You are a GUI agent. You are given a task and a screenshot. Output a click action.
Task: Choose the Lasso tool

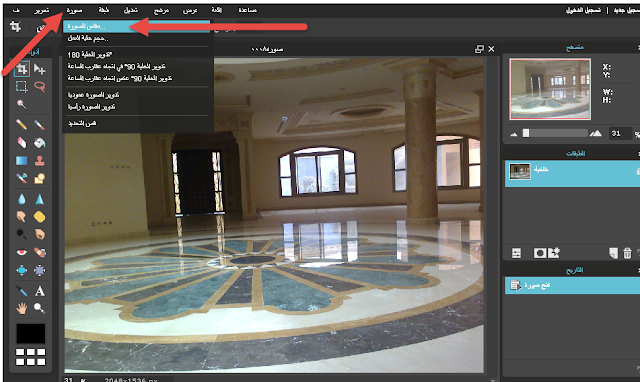tap(40, 87)
